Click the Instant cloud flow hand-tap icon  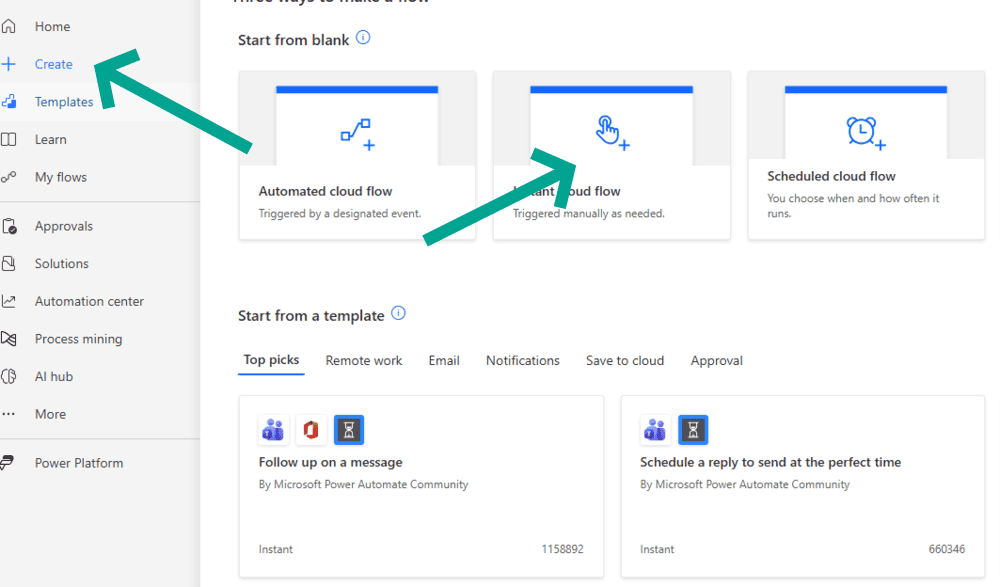612,133
